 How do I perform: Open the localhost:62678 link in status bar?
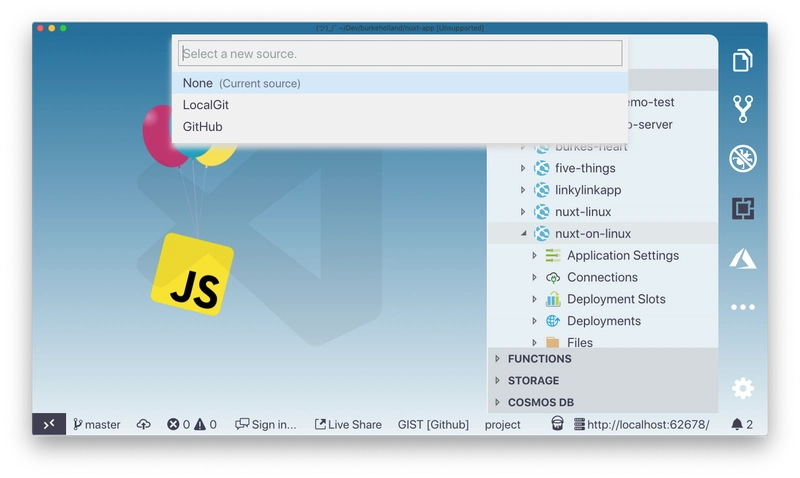[647, 424]
